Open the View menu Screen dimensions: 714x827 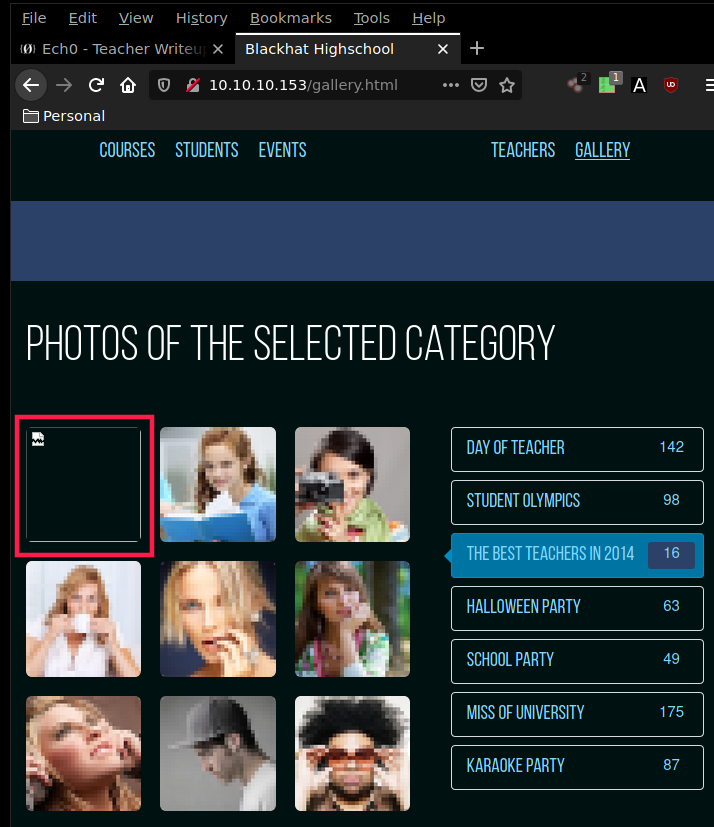pos(136,18)
